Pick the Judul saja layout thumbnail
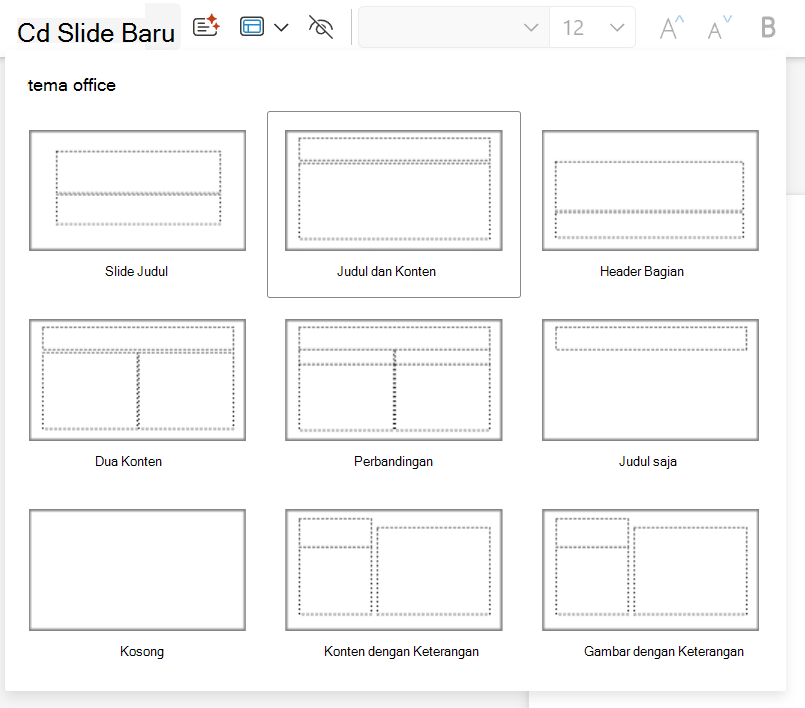Screen dimensions: 805x708 (x=650, y=380)
